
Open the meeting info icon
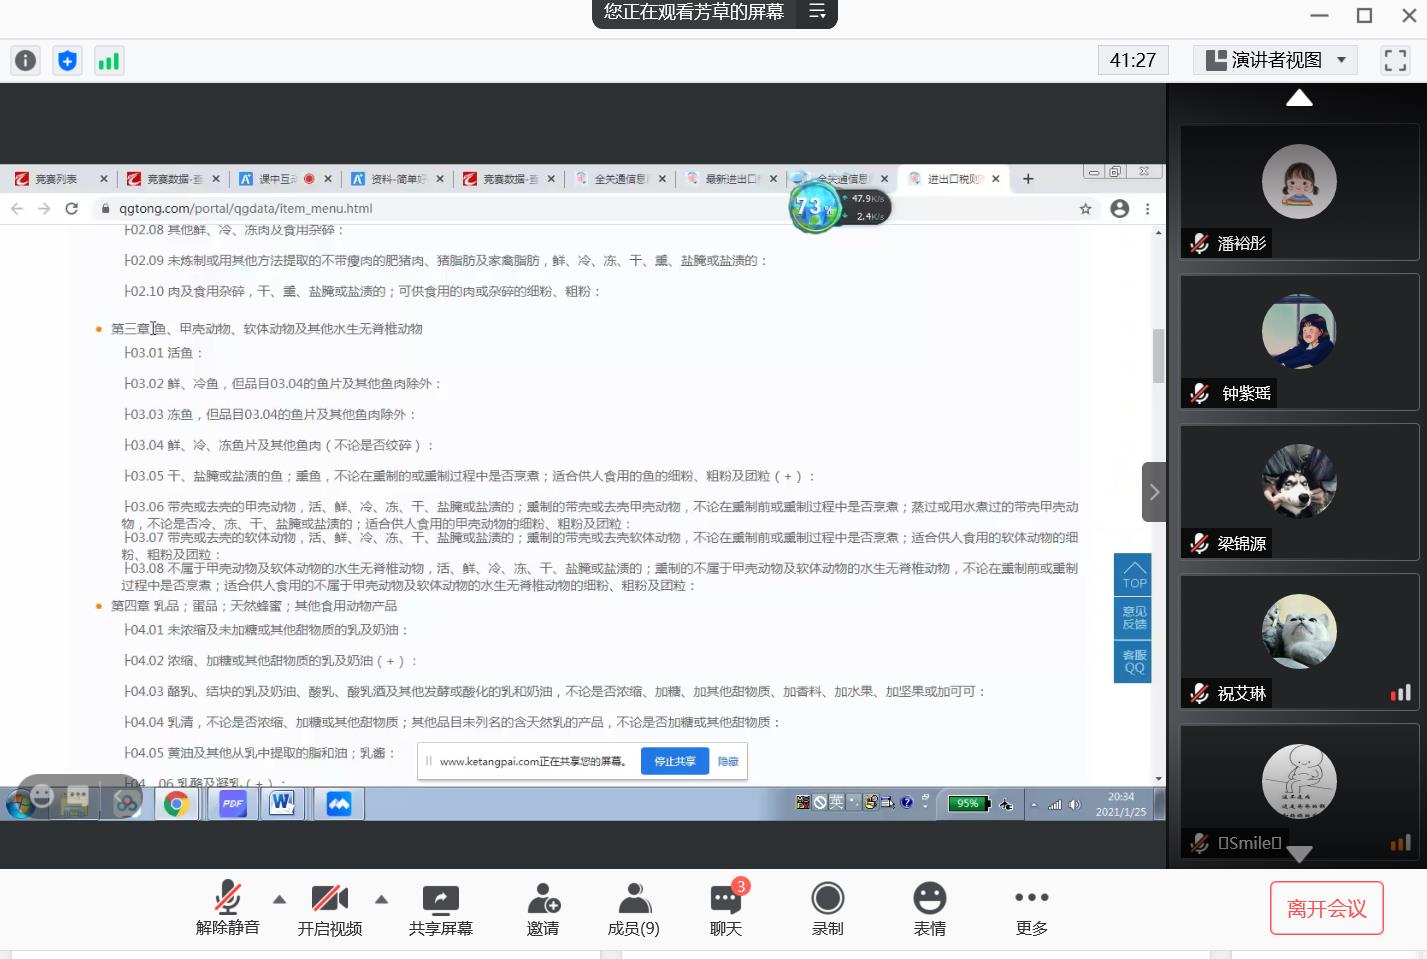25,61
